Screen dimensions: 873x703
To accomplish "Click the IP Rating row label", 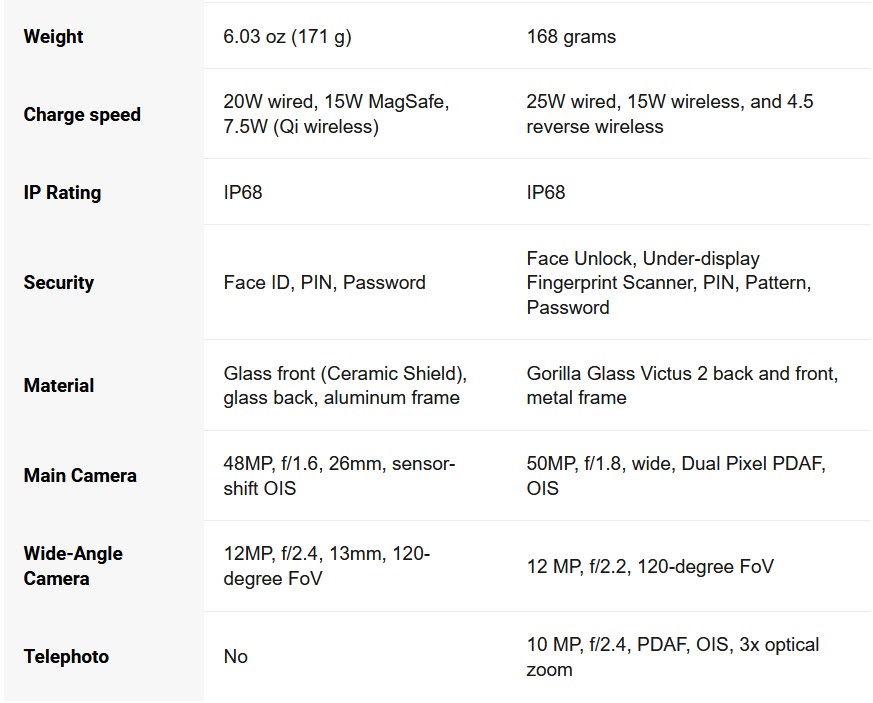I will coord(62,193).
